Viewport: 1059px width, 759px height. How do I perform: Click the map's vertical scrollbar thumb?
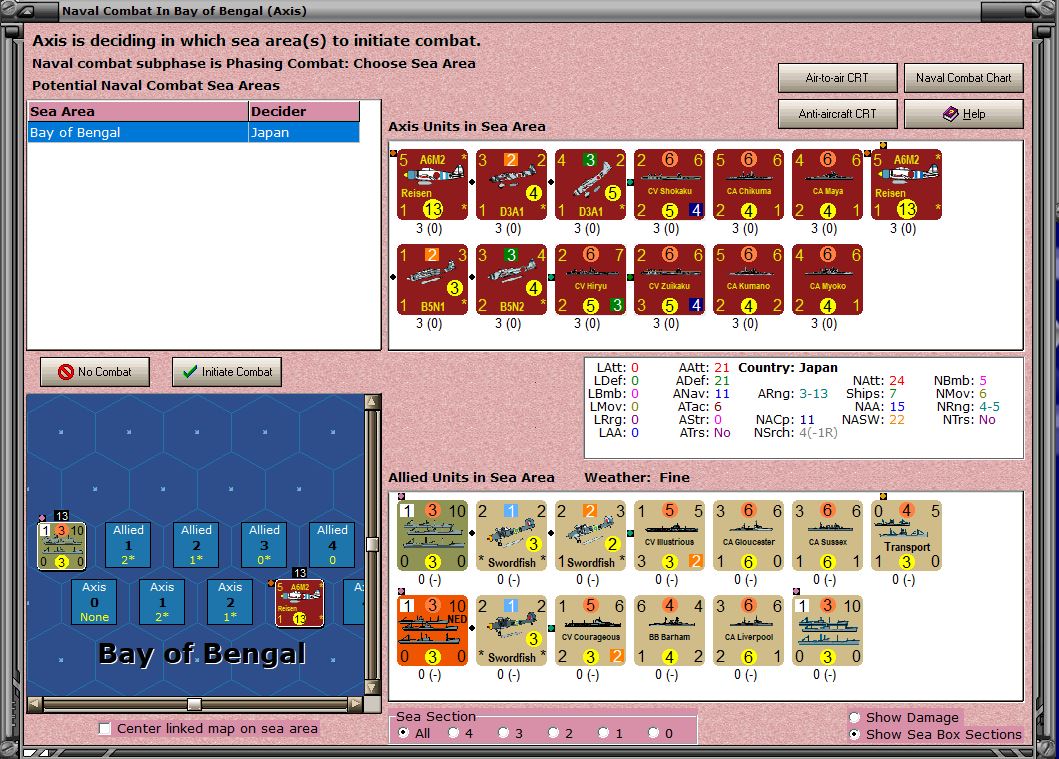(372, 544)
